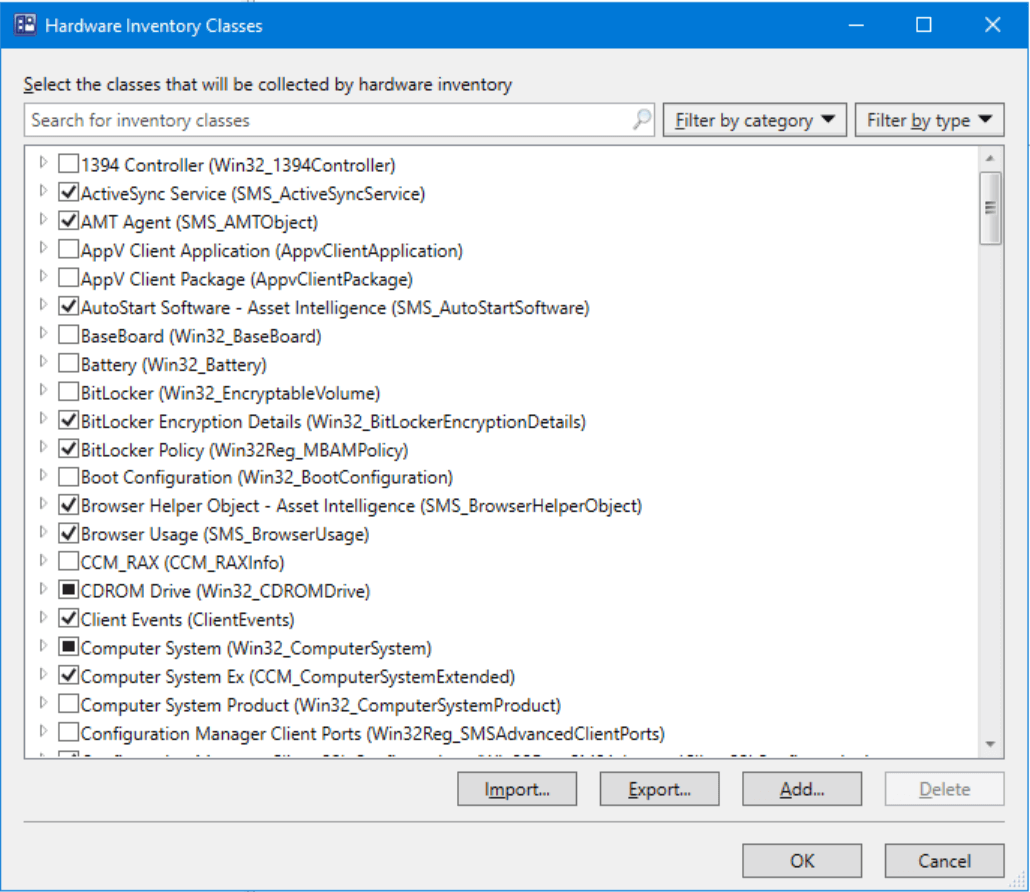Uncheck Client Events checkbox
The width and height of the screenshot is (1030, 892).
click(x=69, y=618)
